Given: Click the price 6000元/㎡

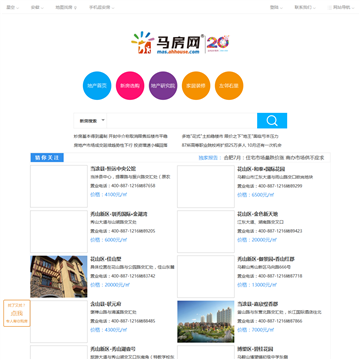Looking at the screenshot, I should pyautogui.click(x=108, y=240).
